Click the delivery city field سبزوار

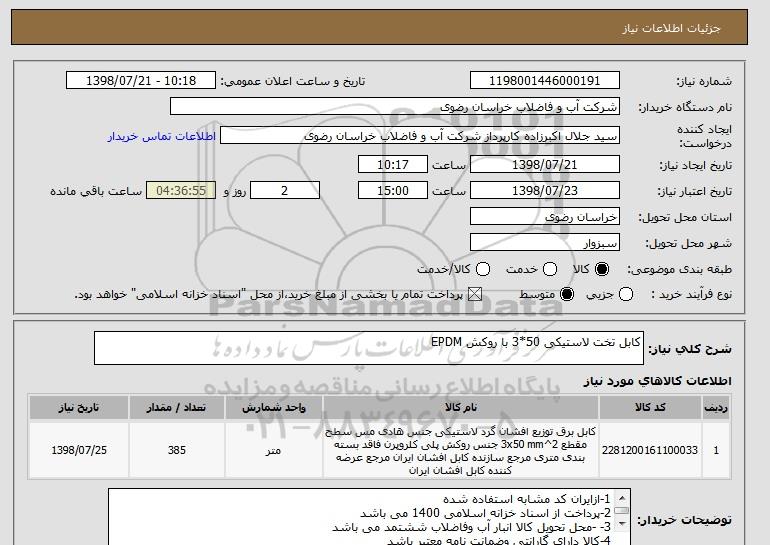point(545,243)
